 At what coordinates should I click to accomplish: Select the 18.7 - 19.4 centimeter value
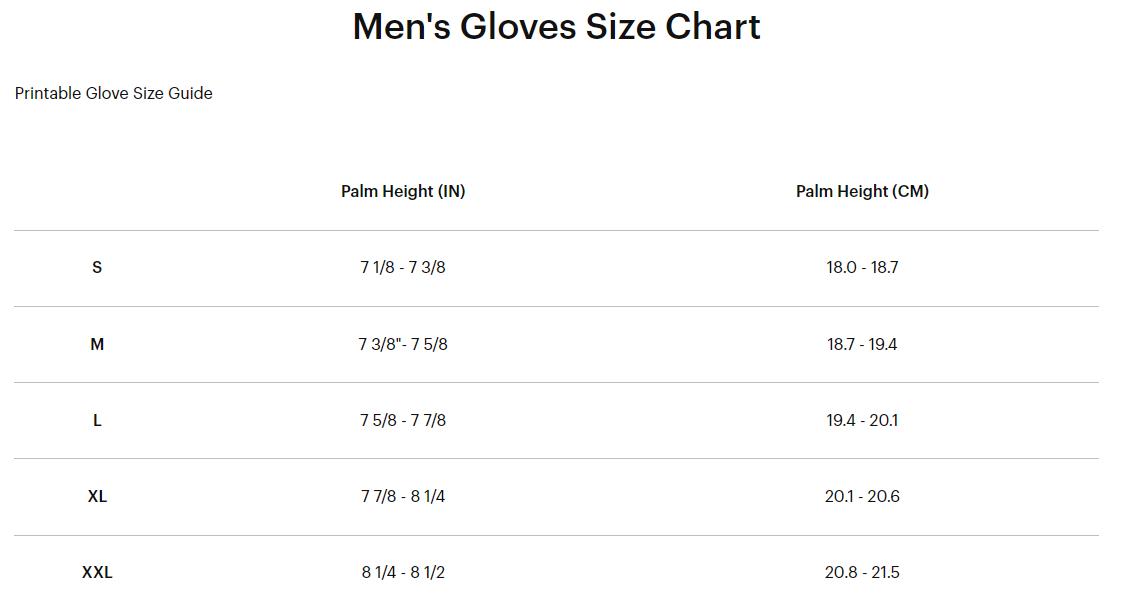point(862,345)
